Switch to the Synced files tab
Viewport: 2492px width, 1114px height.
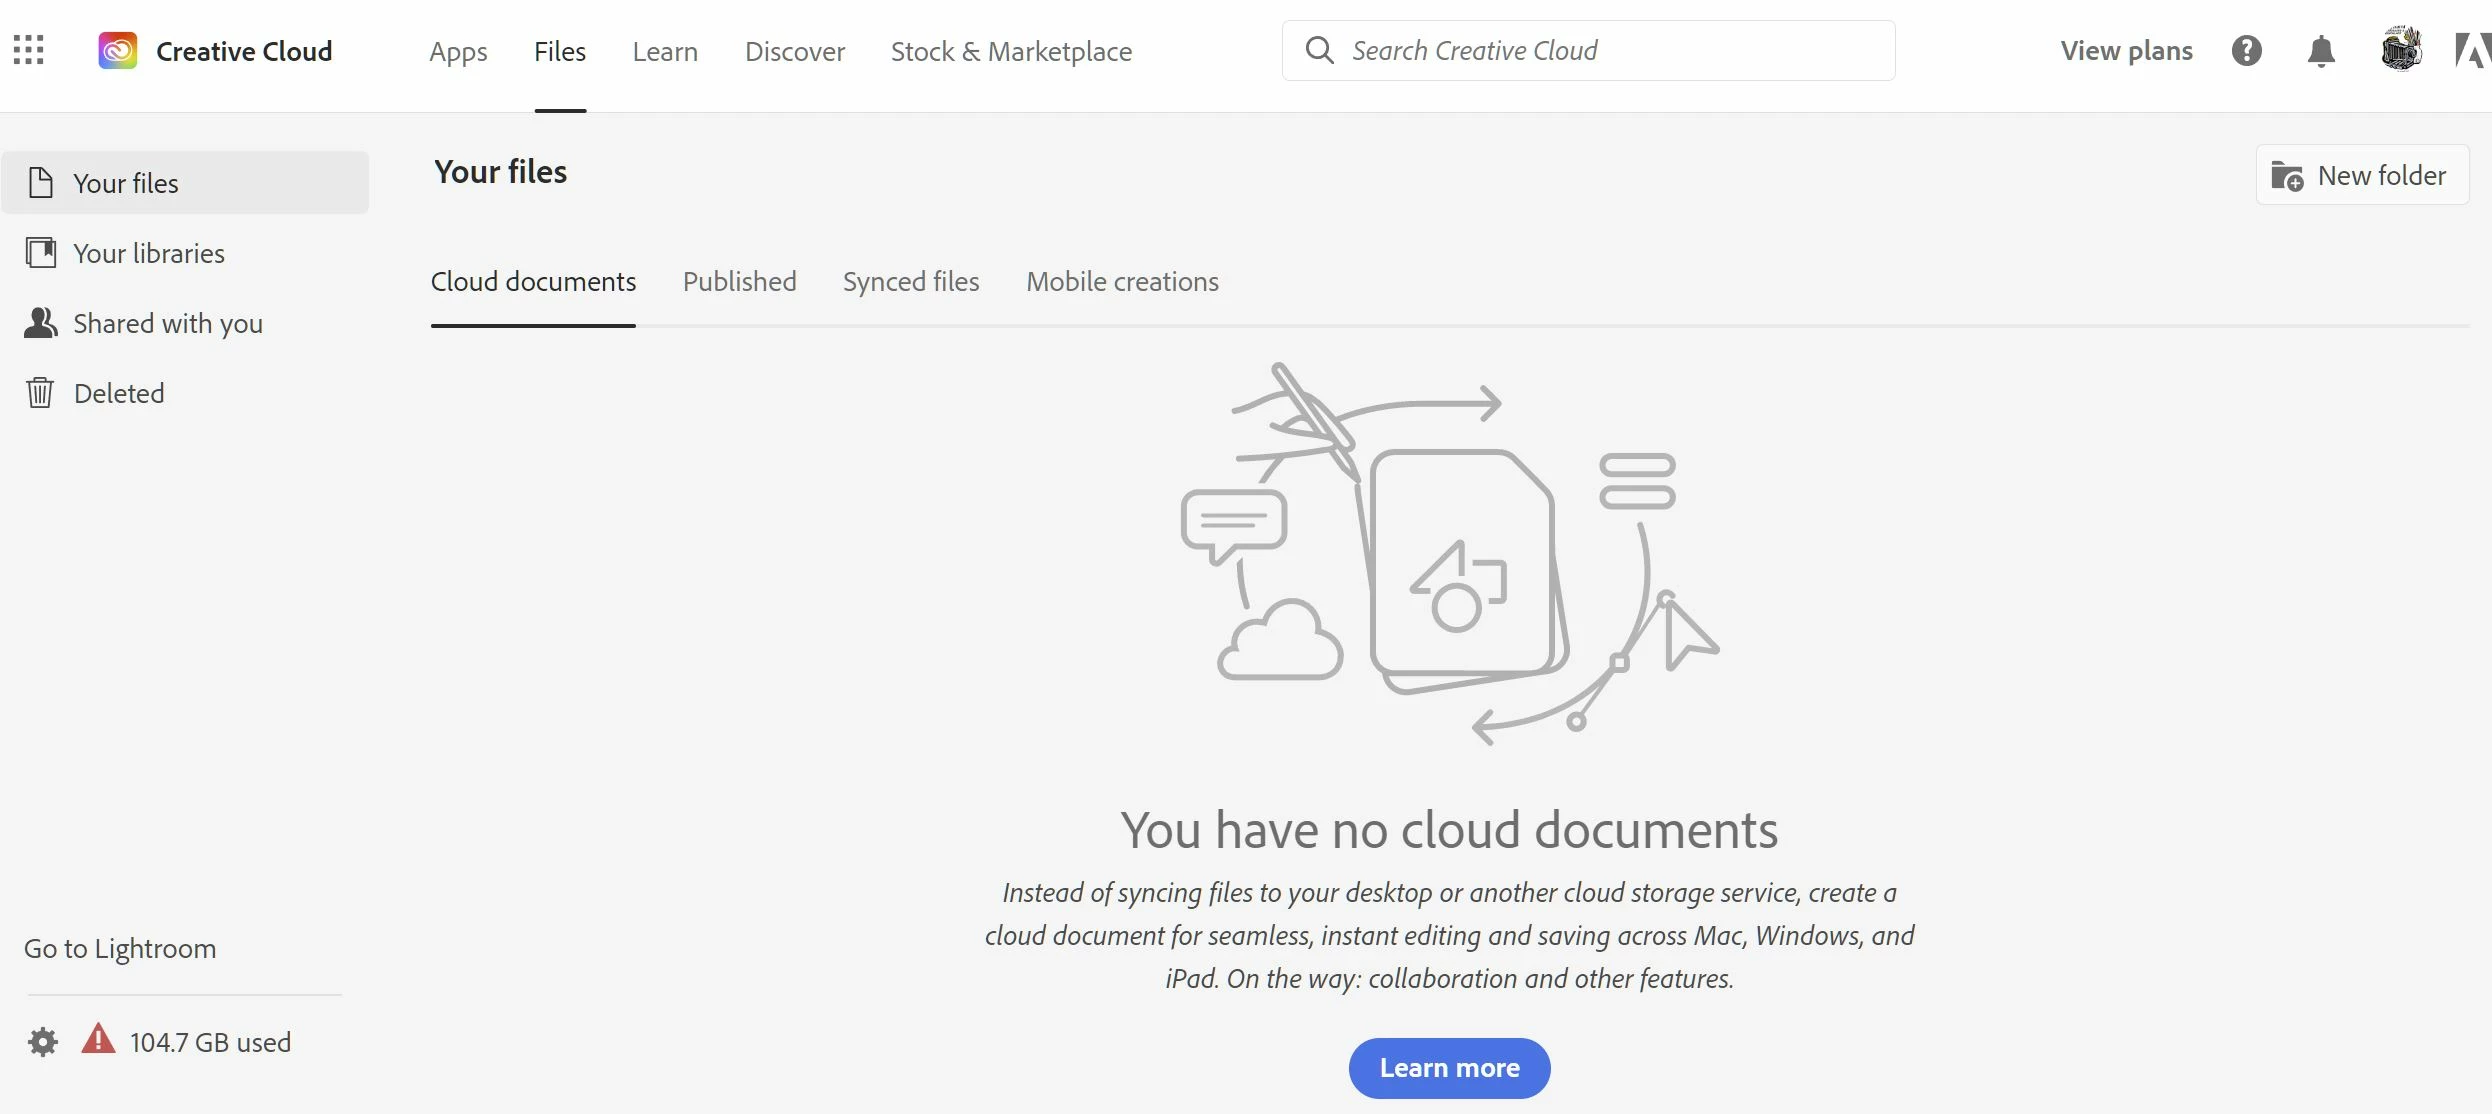(x=910, y=282)
